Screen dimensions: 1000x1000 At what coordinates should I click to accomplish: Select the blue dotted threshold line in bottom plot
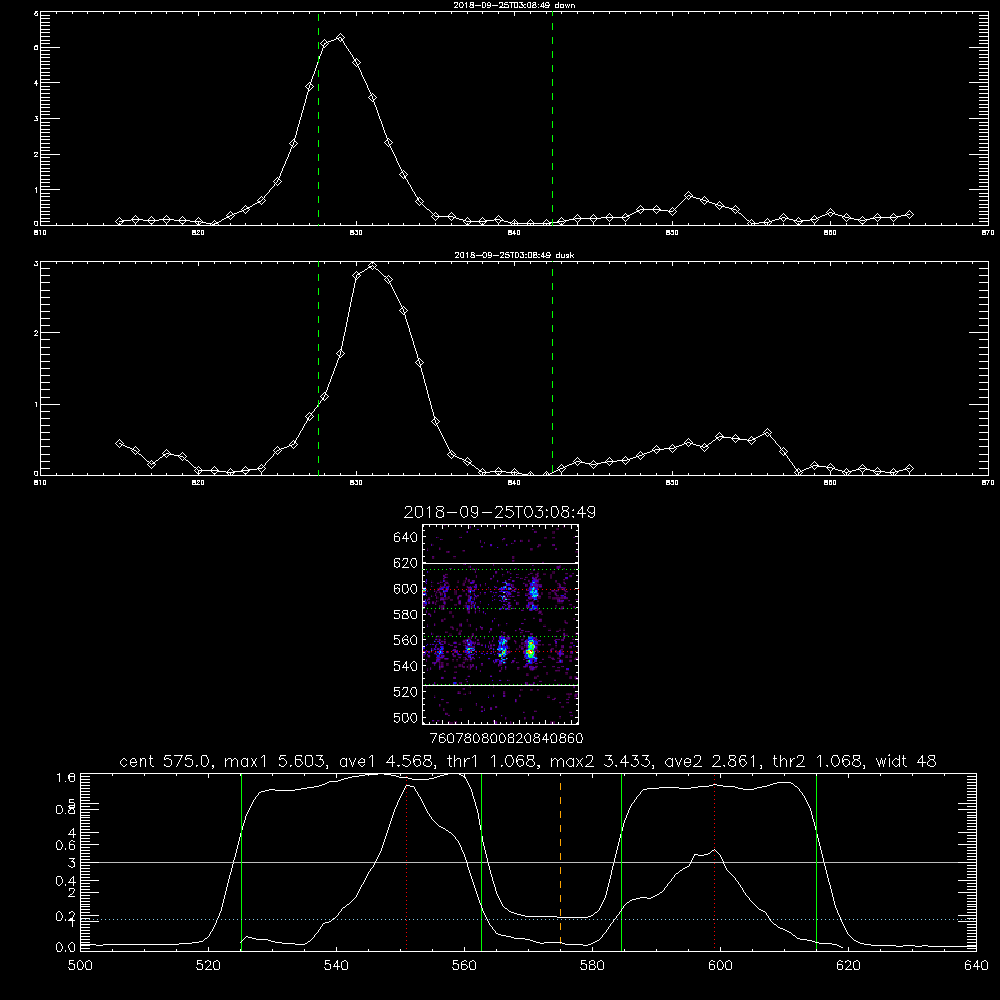click(x=527, y=920)
